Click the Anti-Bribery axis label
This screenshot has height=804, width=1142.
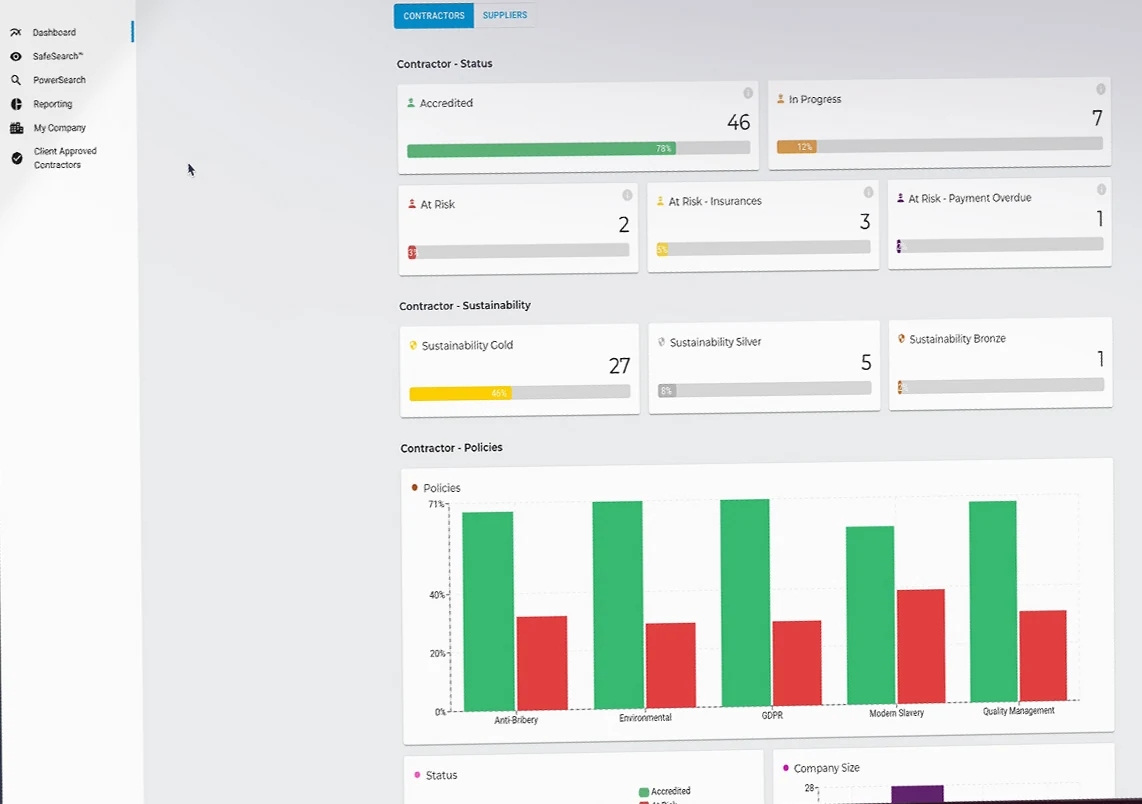click(516, 720)
